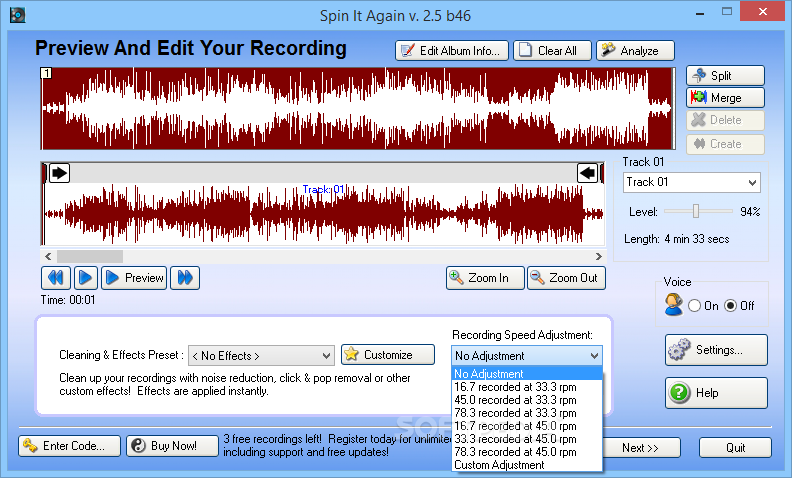Screen dimensions: 792x478
Task: Select Voice Off radio button
Action: coord(730,306)
